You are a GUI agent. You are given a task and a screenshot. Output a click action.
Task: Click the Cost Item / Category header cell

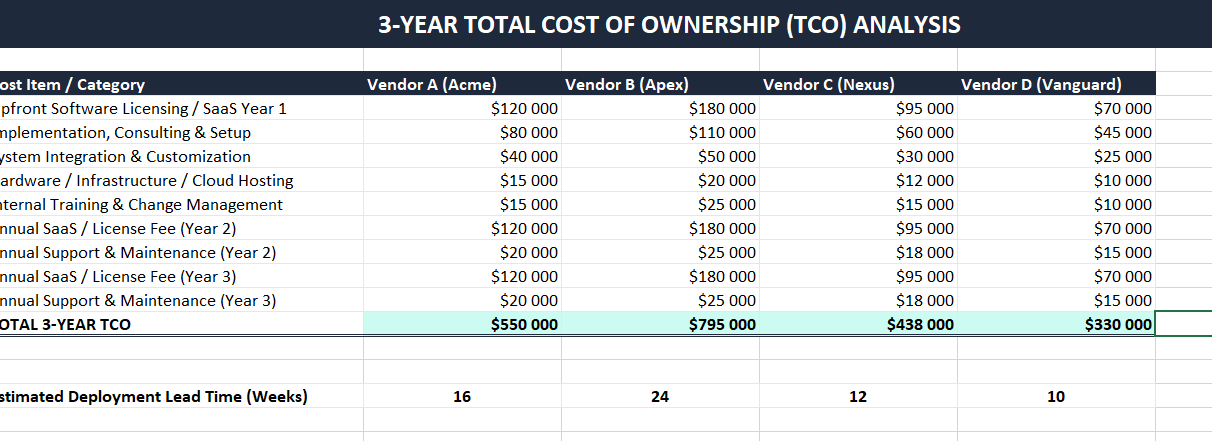(182, 84)
